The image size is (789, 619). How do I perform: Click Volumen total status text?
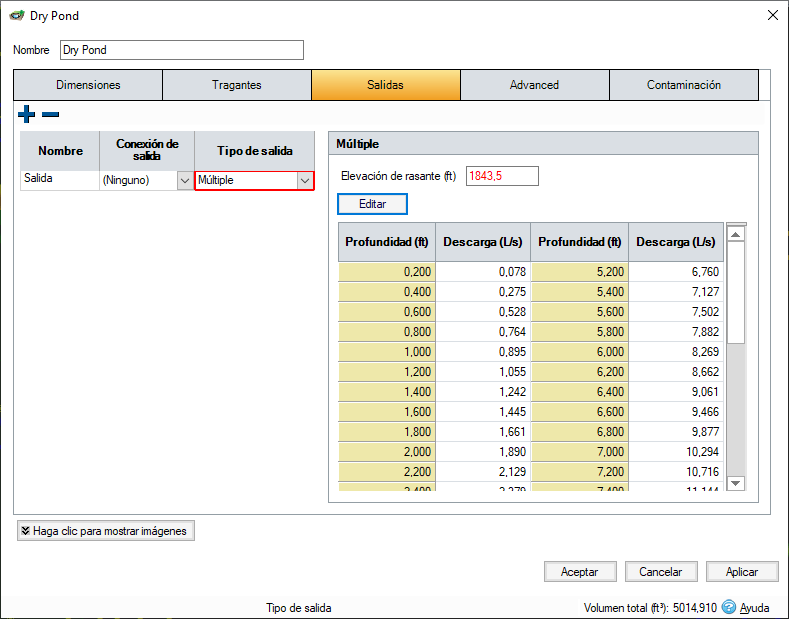pyautogui.click(x=650, y=607)
